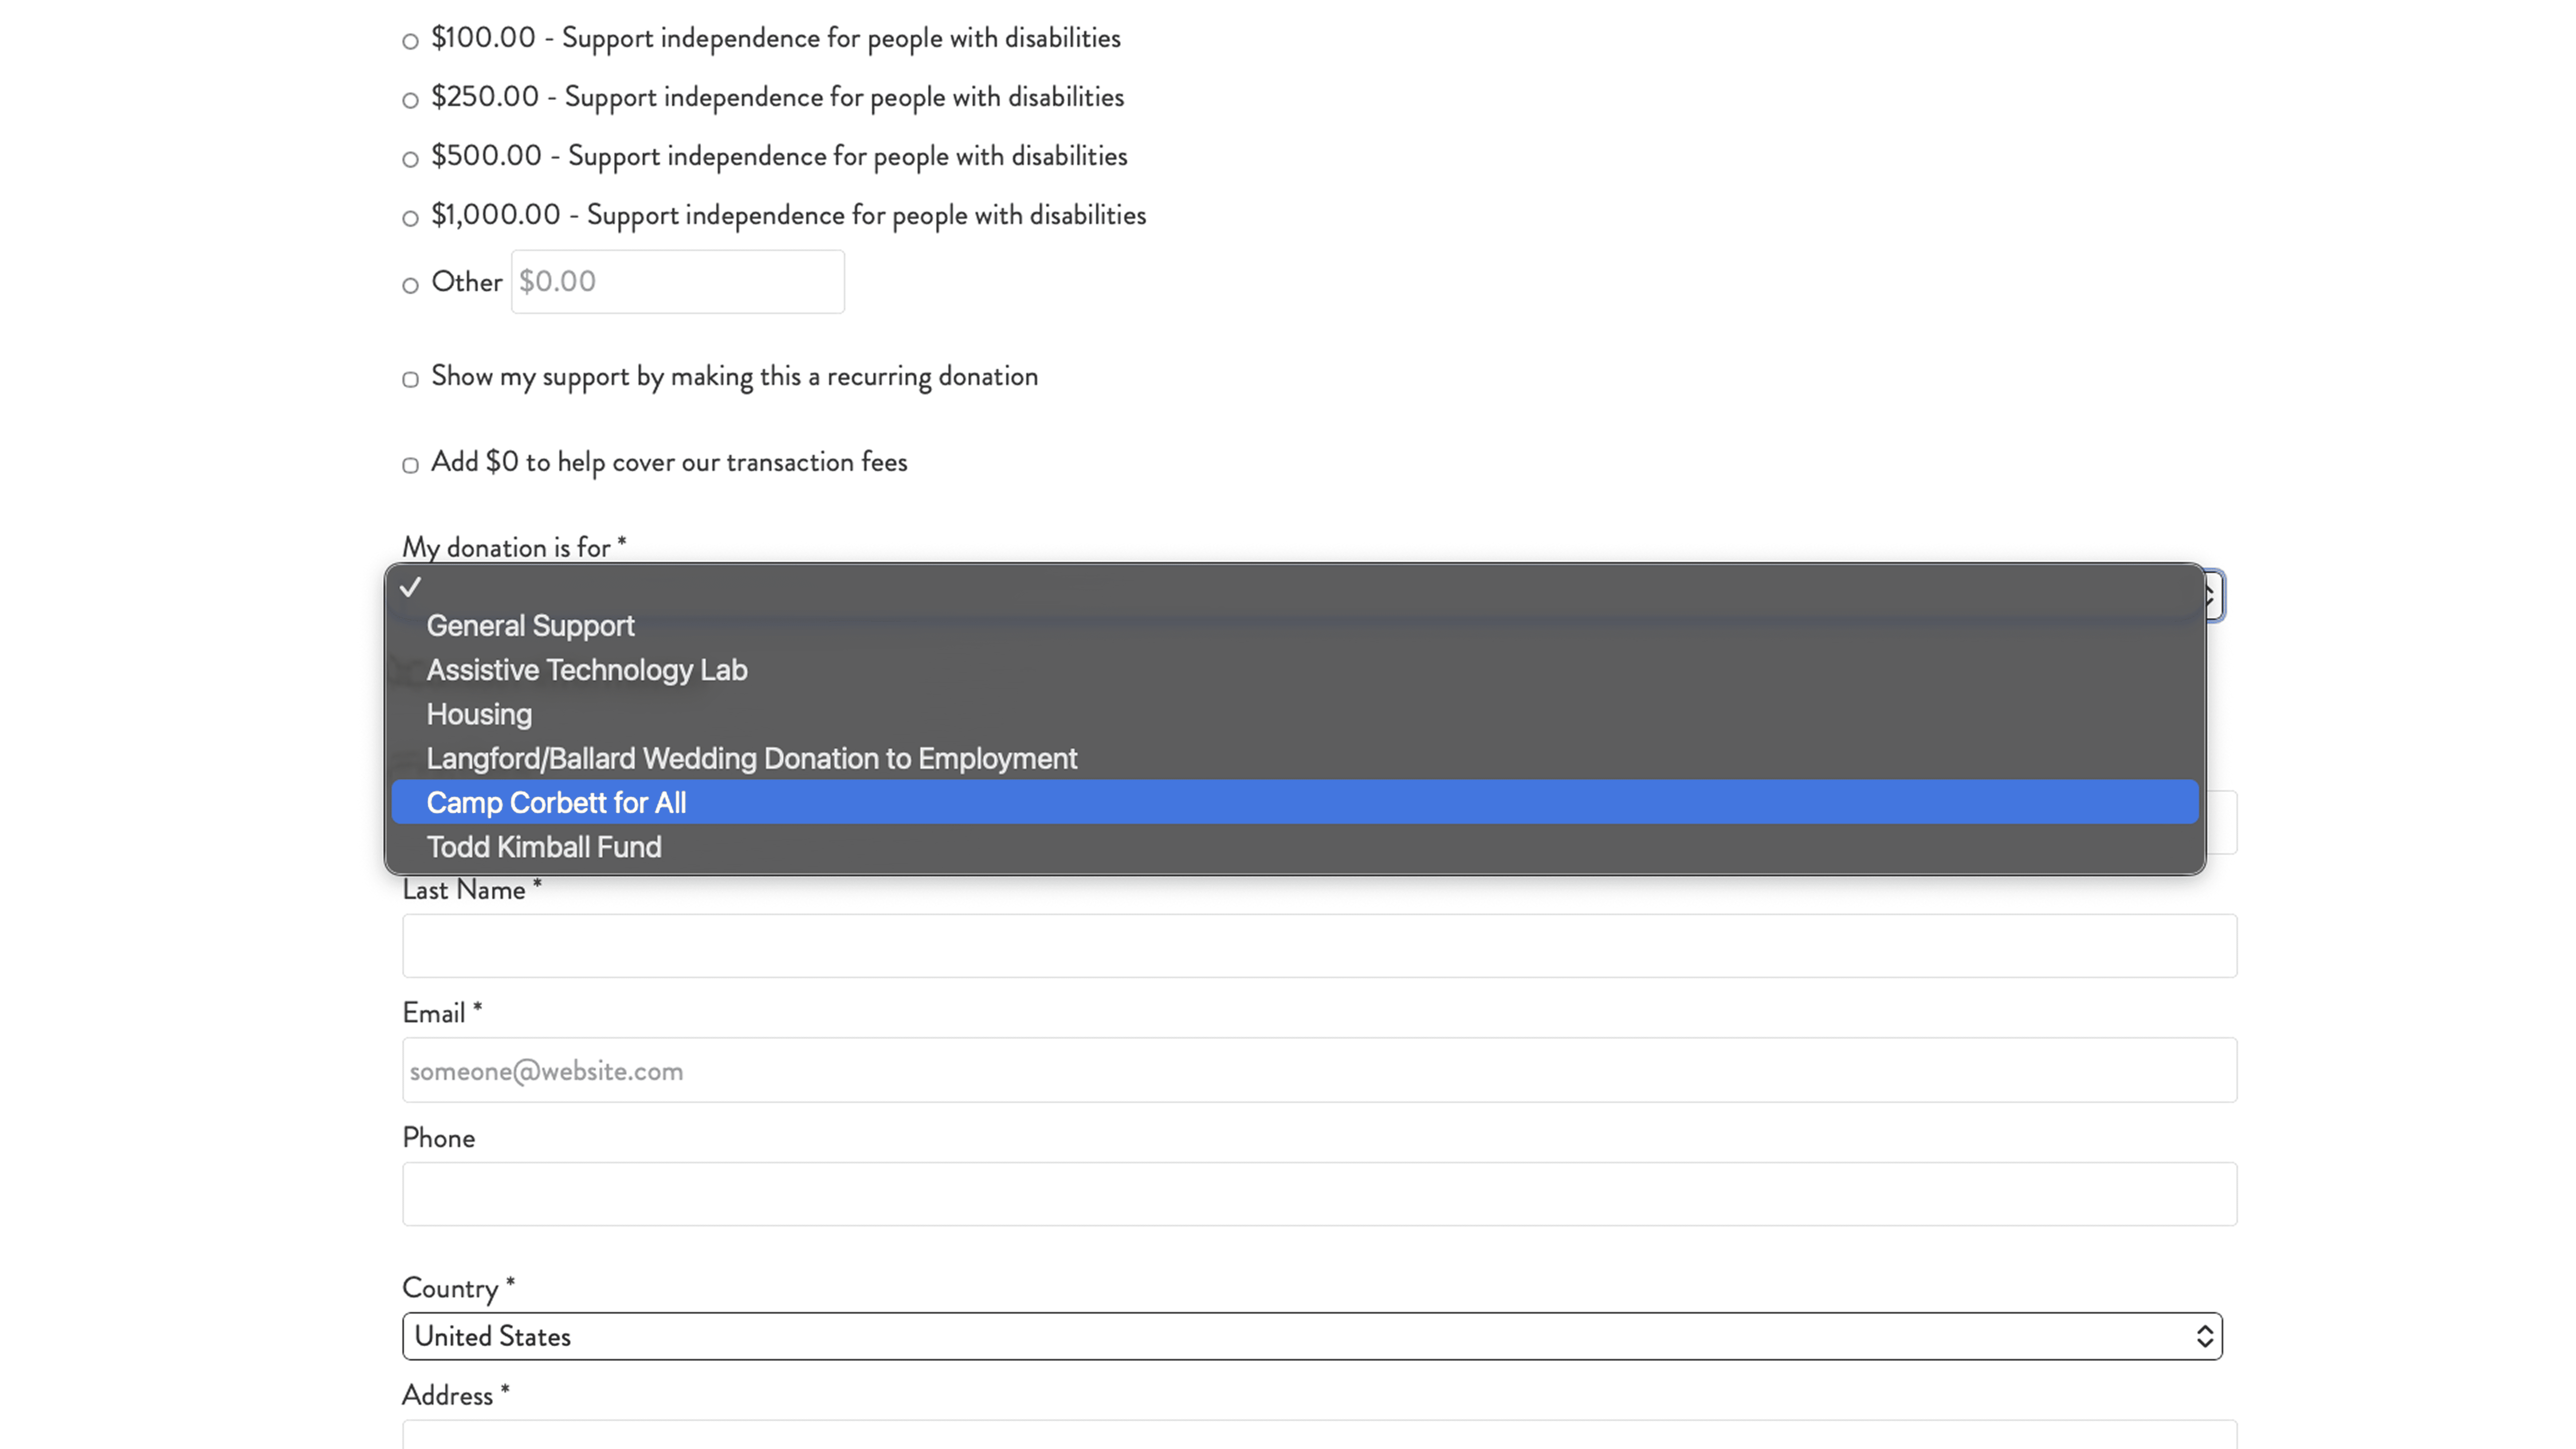Check the cover transaction fees checkbox
This screenshot has width=2576, height=1449.
coord(410,465)
